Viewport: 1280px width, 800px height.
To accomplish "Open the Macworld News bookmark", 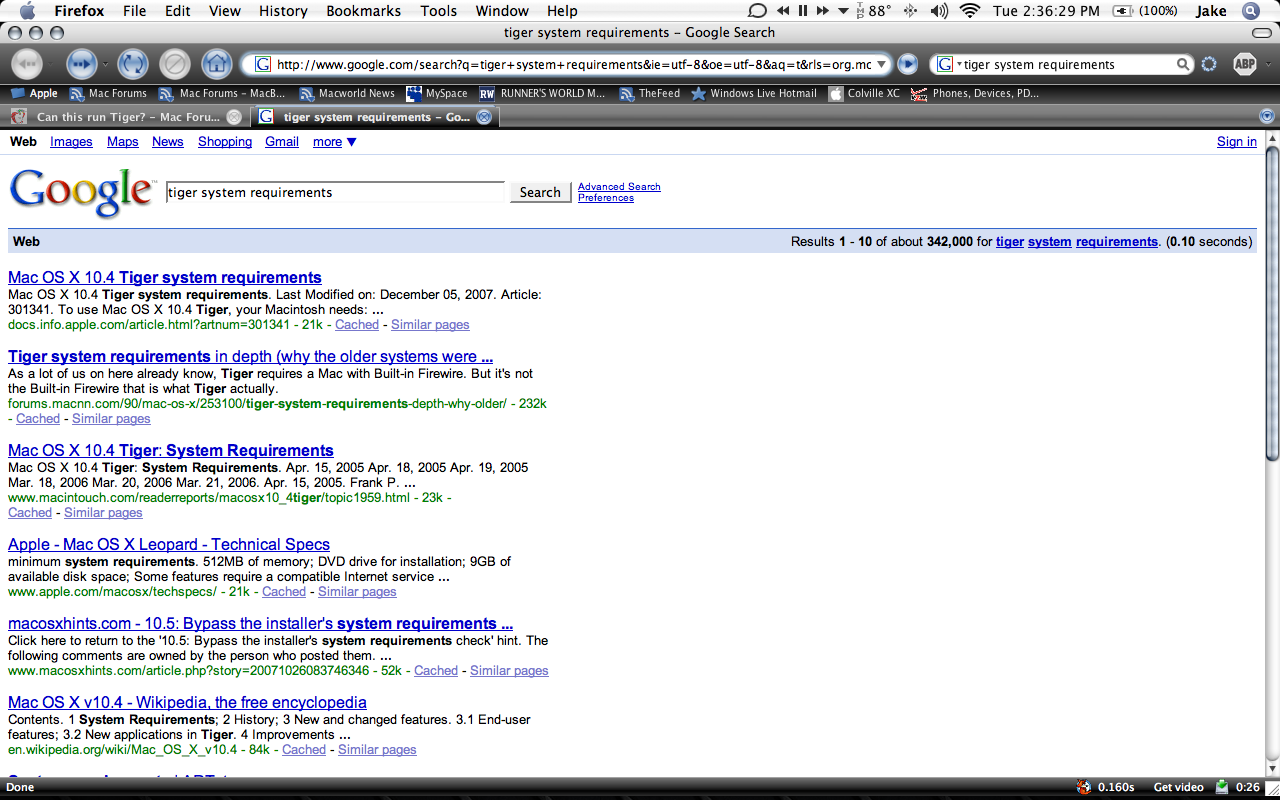I will pos(348,93).
